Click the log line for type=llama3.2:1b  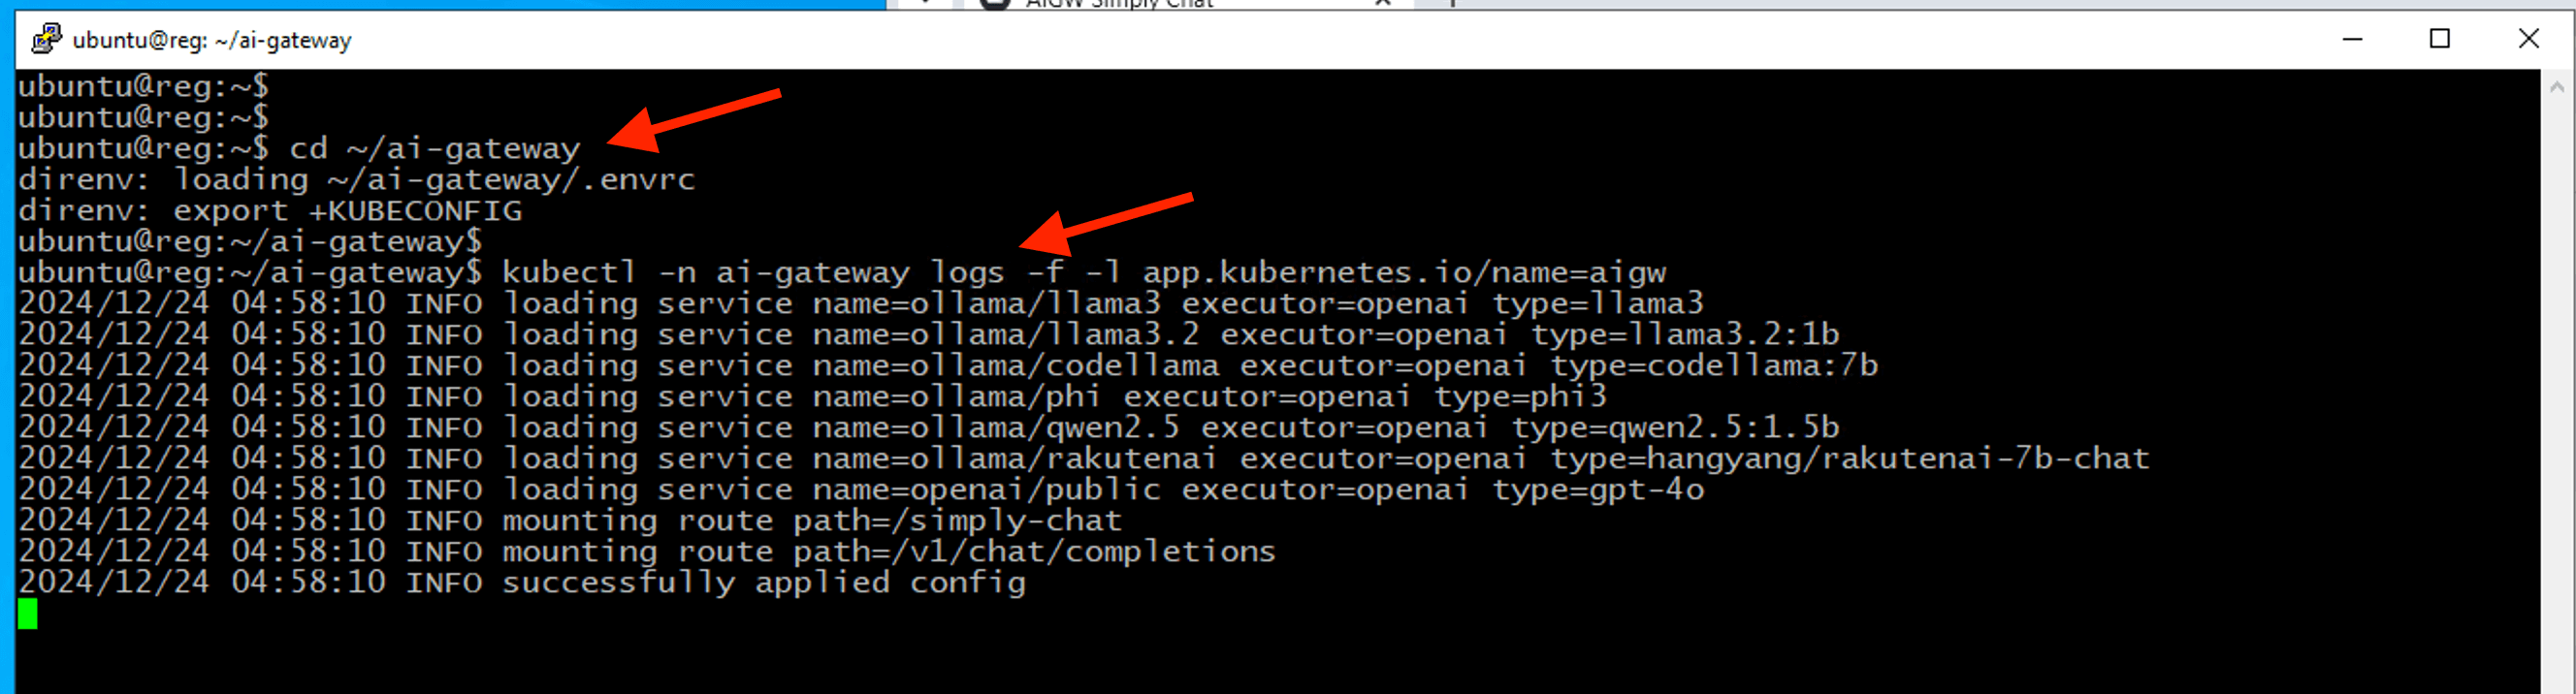(x=928, y=334)
